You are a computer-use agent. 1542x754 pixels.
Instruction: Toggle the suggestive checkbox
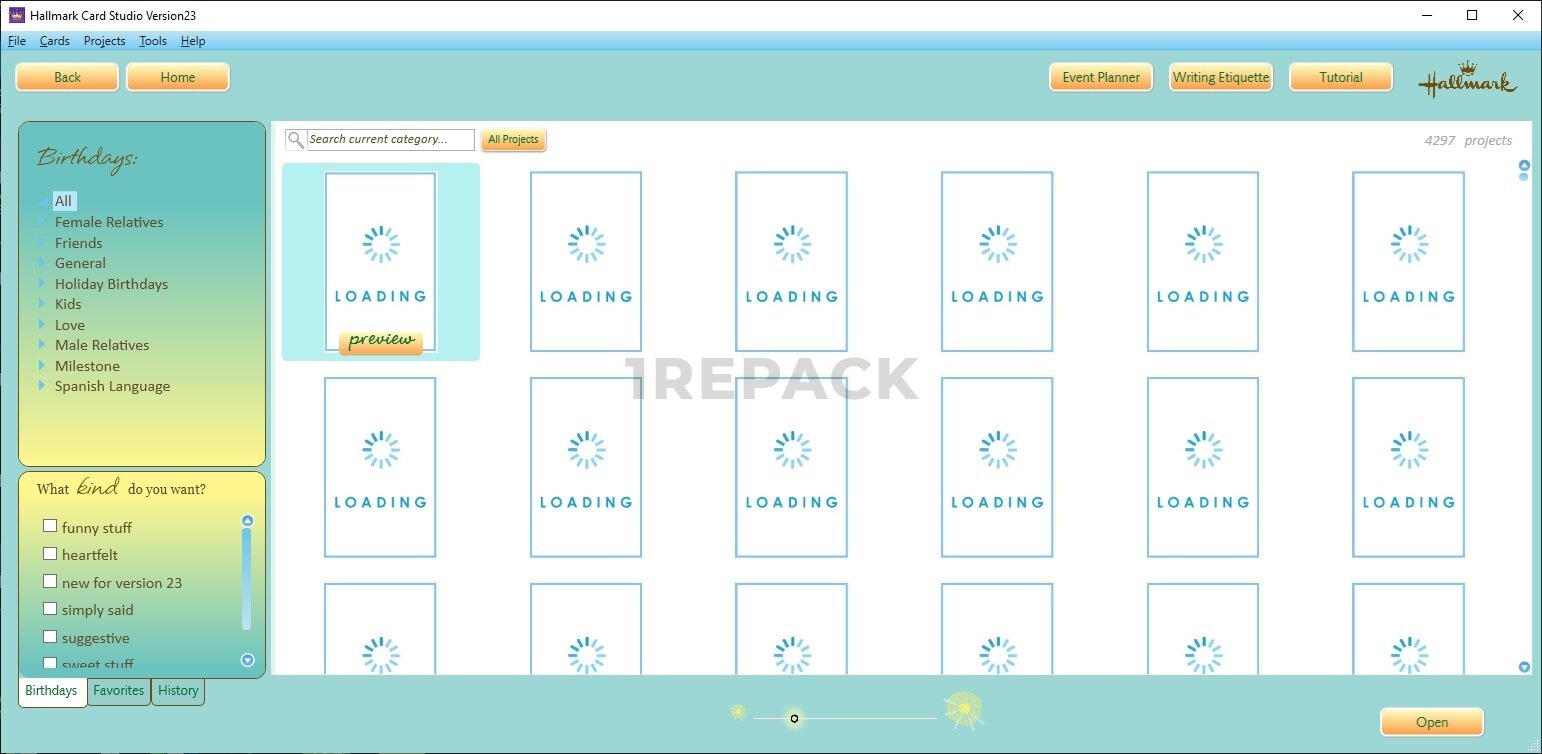(x=50, y=636)
